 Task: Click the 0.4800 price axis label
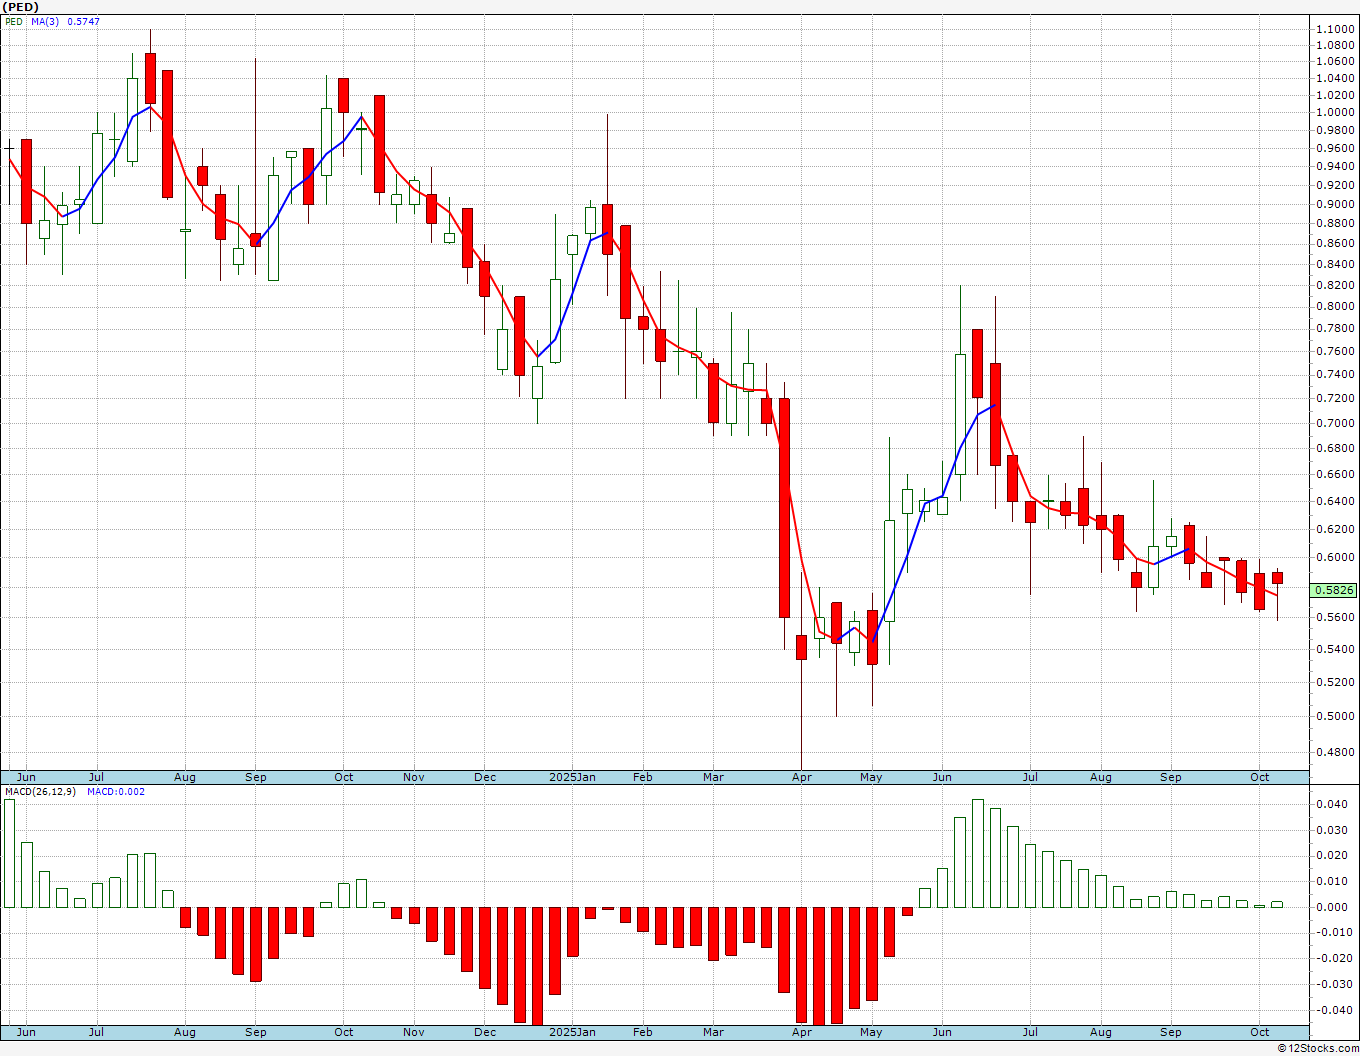[x=1336, y=752]
